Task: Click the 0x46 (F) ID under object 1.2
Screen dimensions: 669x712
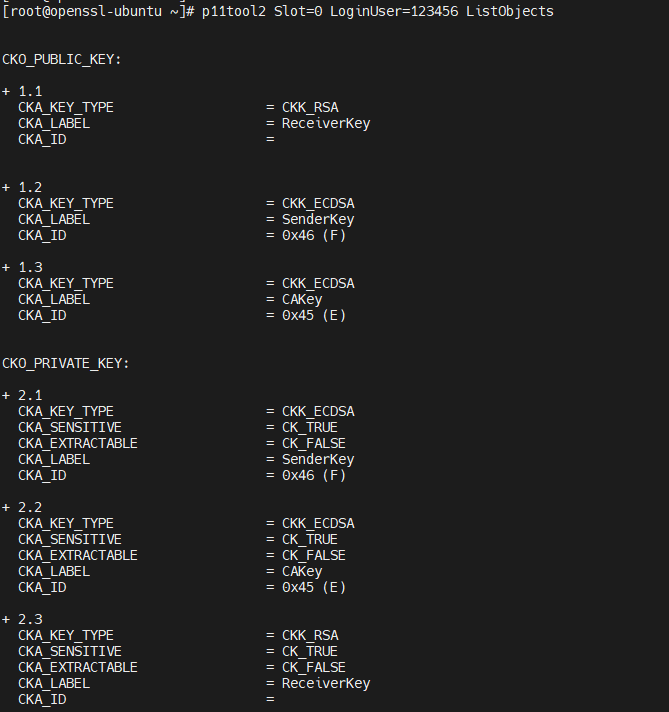Action: pyautogui.click(x=314, y=236)
